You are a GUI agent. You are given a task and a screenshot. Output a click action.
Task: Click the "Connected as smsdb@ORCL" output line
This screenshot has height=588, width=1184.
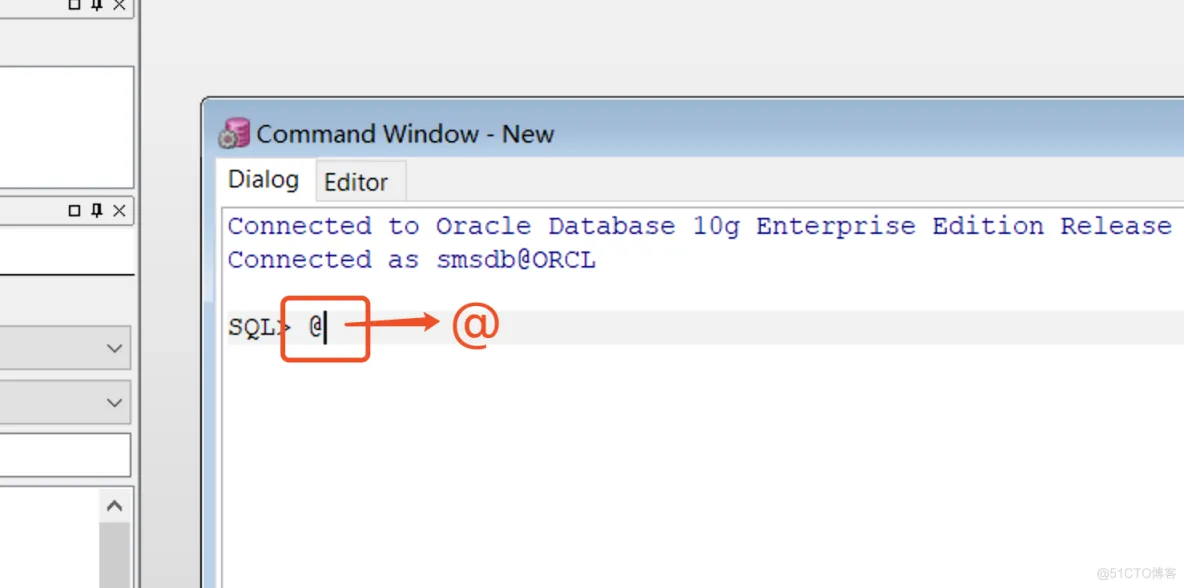pos(411,260)
